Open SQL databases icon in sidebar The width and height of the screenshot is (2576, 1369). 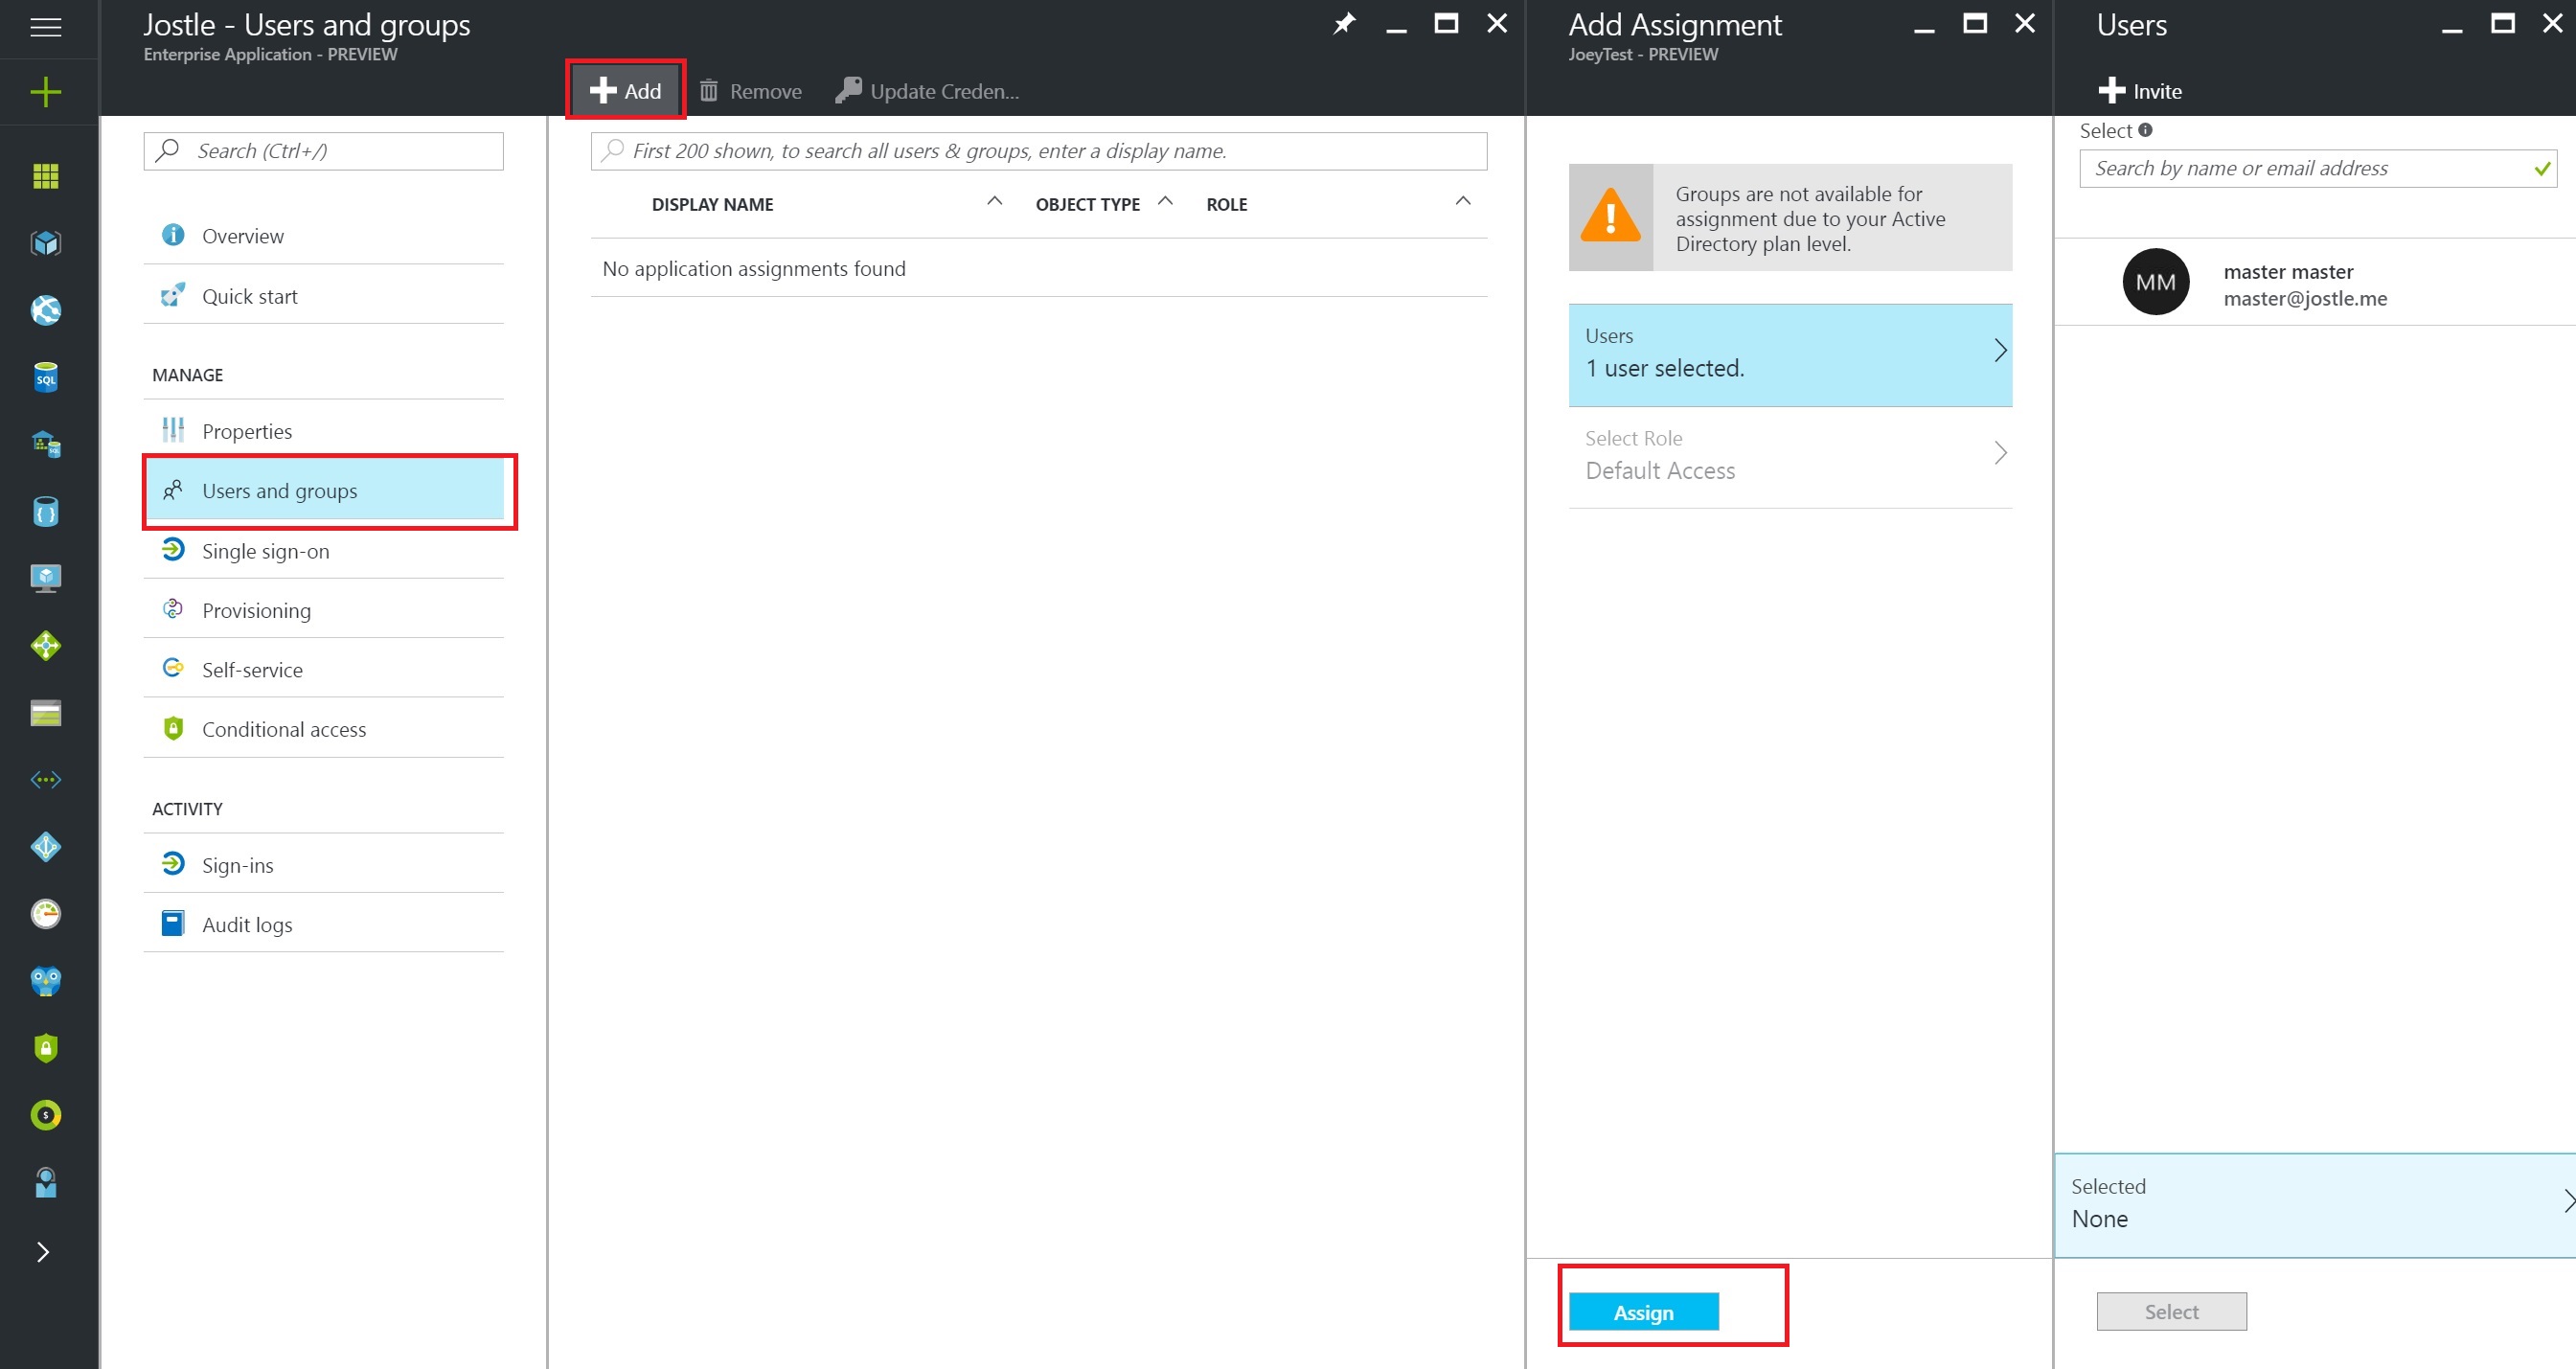point(46,377)
